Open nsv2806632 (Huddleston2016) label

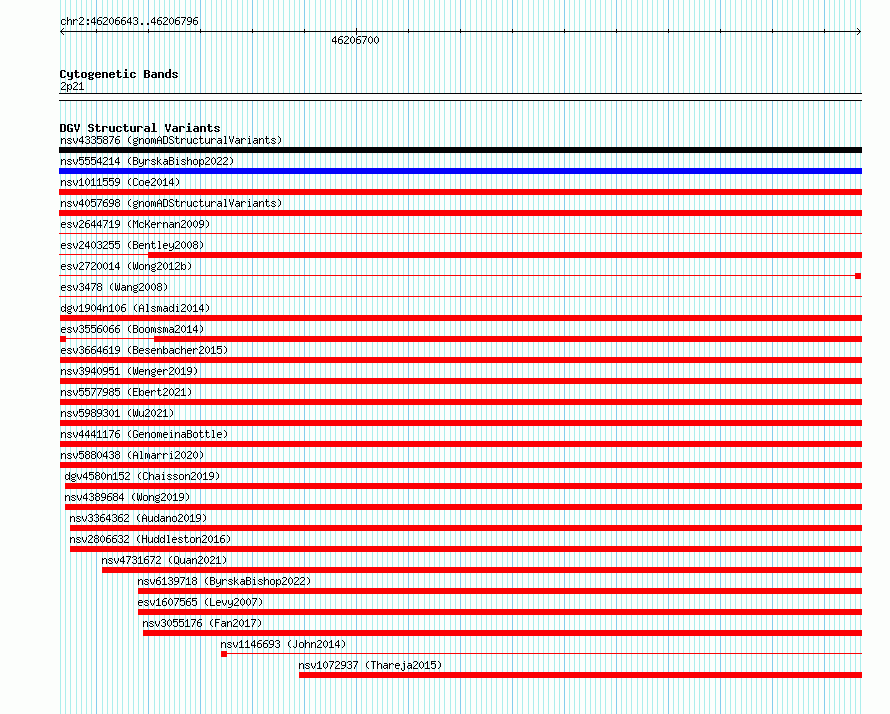point(150,539)
